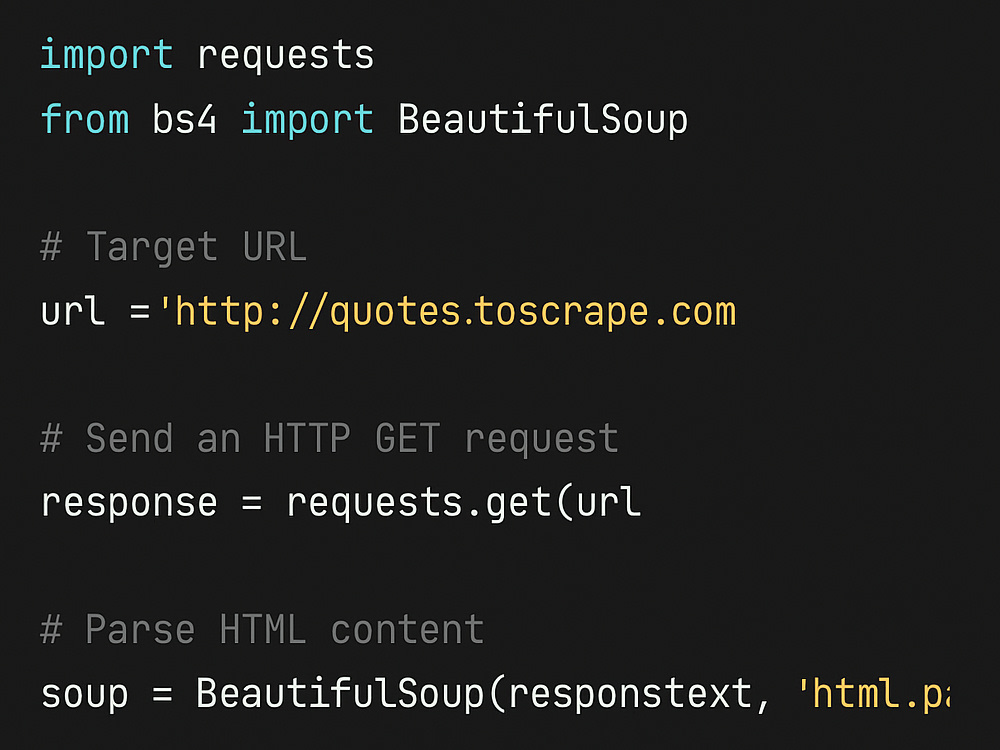1000x750 pixels.
Task: Click the '# Send an HTTP GET request' comment
Action: tap(329, 439)
